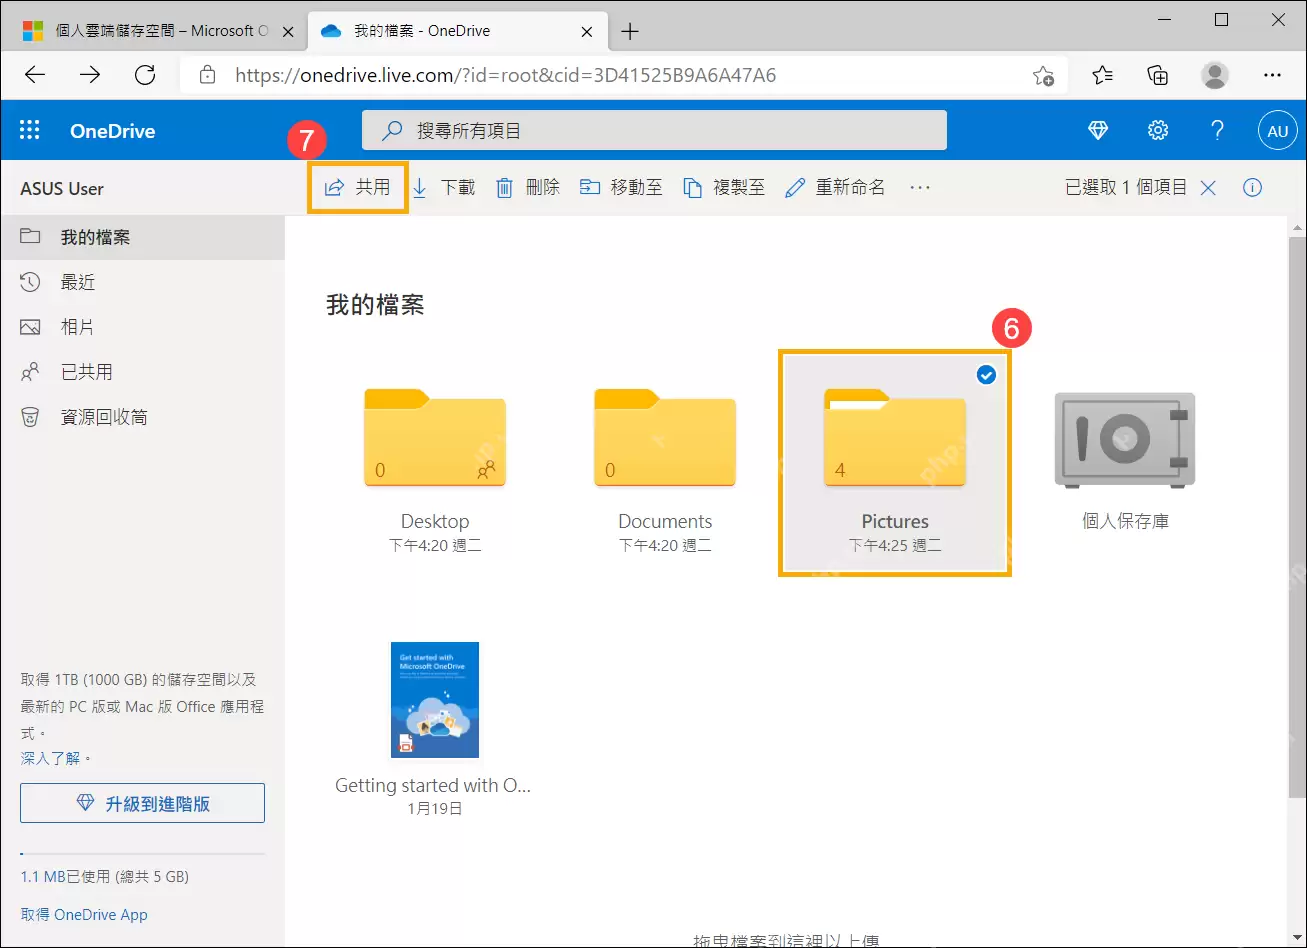Screen dimensions: 1307x948
Task: Open the help question mark
Action: (1217, 131)
